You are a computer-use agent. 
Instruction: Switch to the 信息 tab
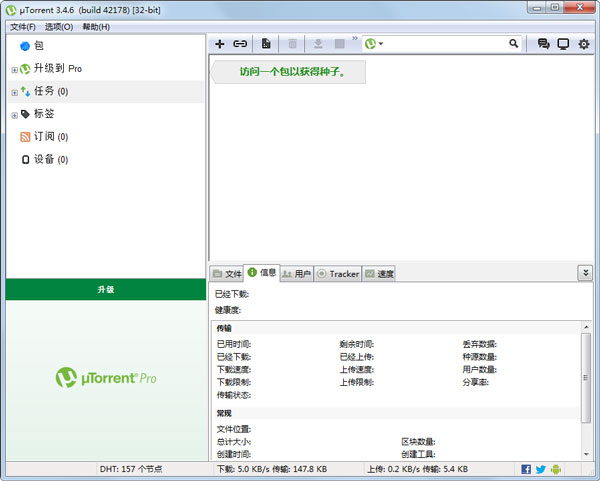(x=262, y=272)
